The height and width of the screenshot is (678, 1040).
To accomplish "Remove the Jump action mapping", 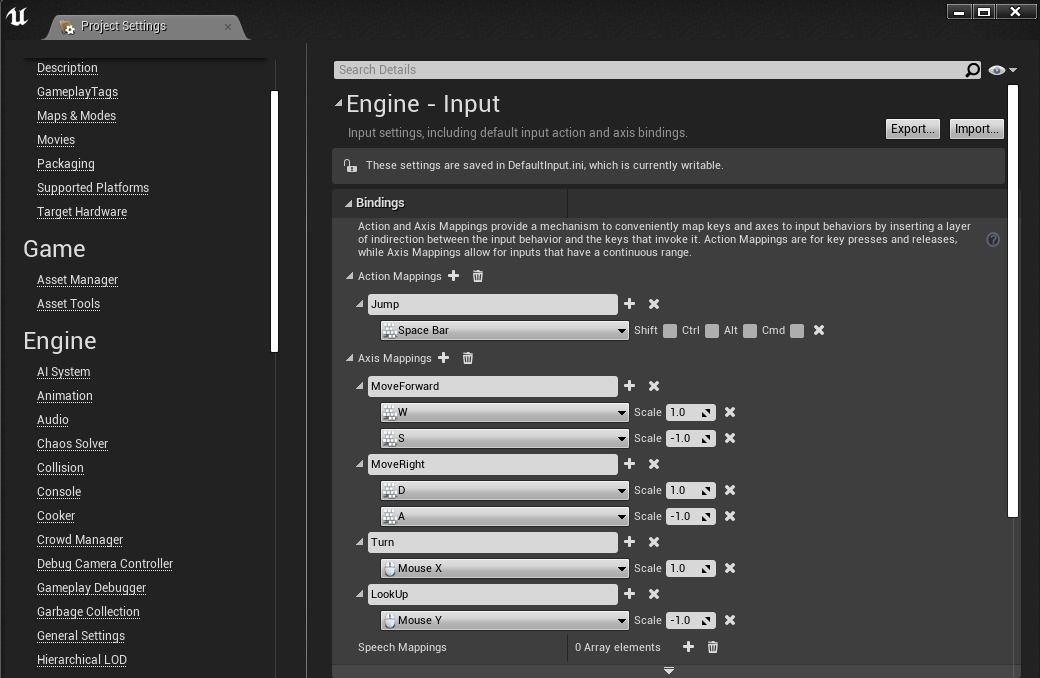I will (x=652, y=304).
